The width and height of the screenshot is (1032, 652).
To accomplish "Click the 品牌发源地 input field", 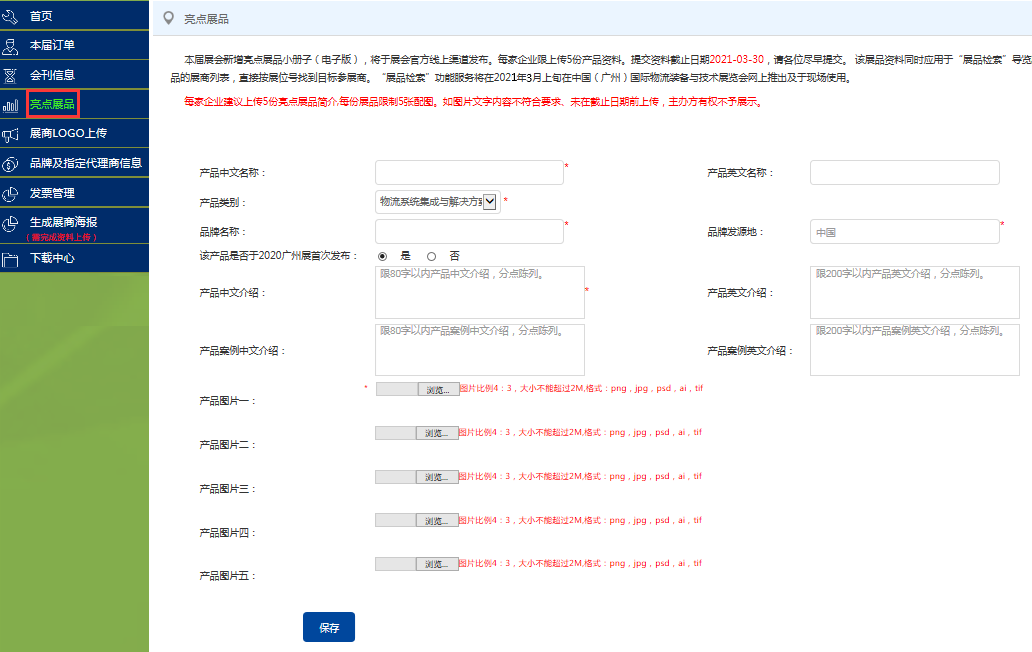I will (904, 232).
